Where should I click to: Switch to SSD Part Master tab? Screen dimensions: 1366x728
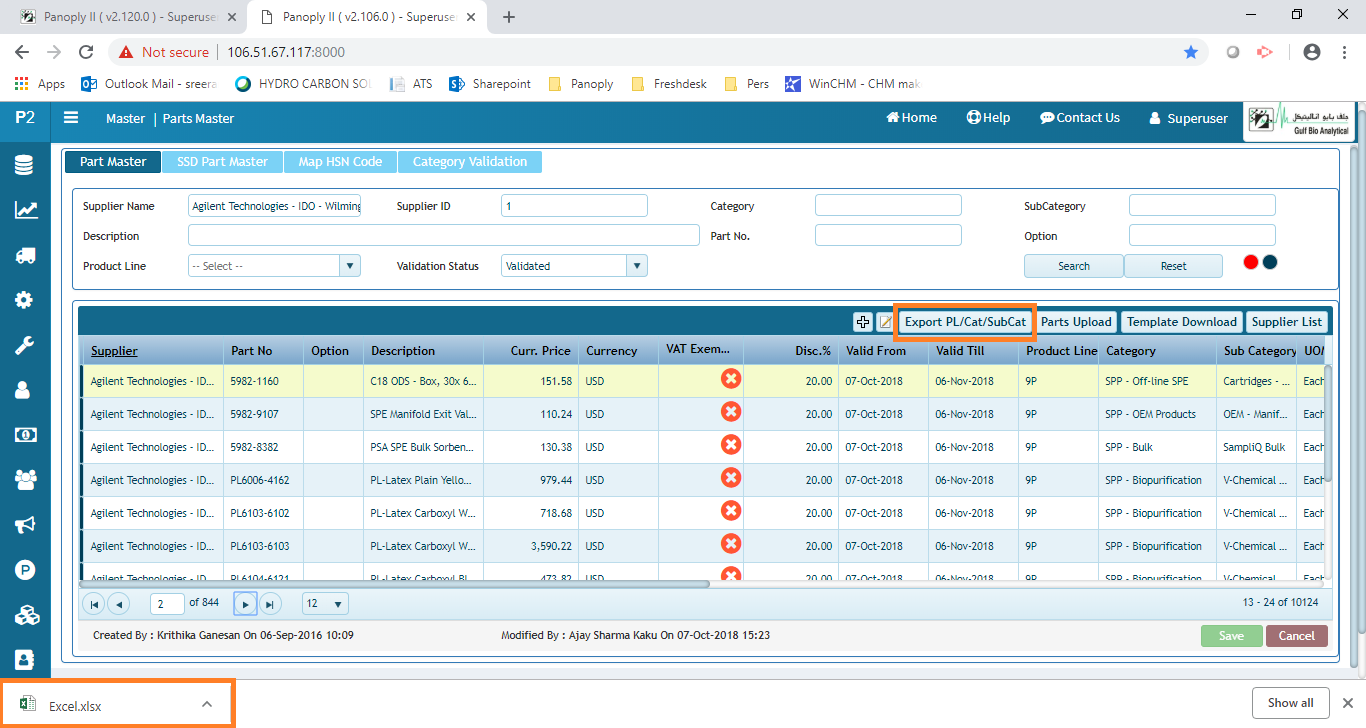[222, 161]
